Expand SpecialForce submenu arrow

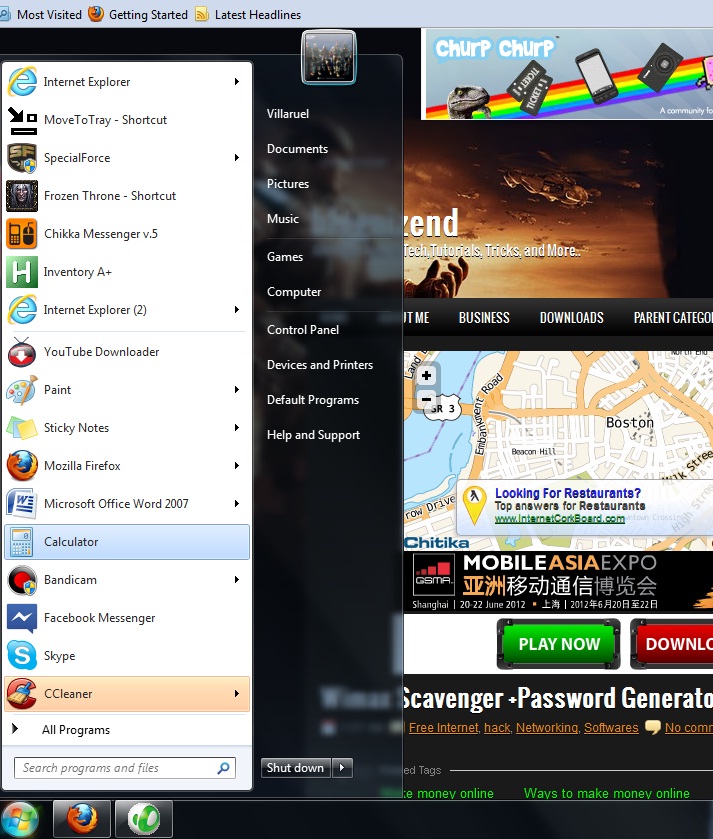click(237, 157)
